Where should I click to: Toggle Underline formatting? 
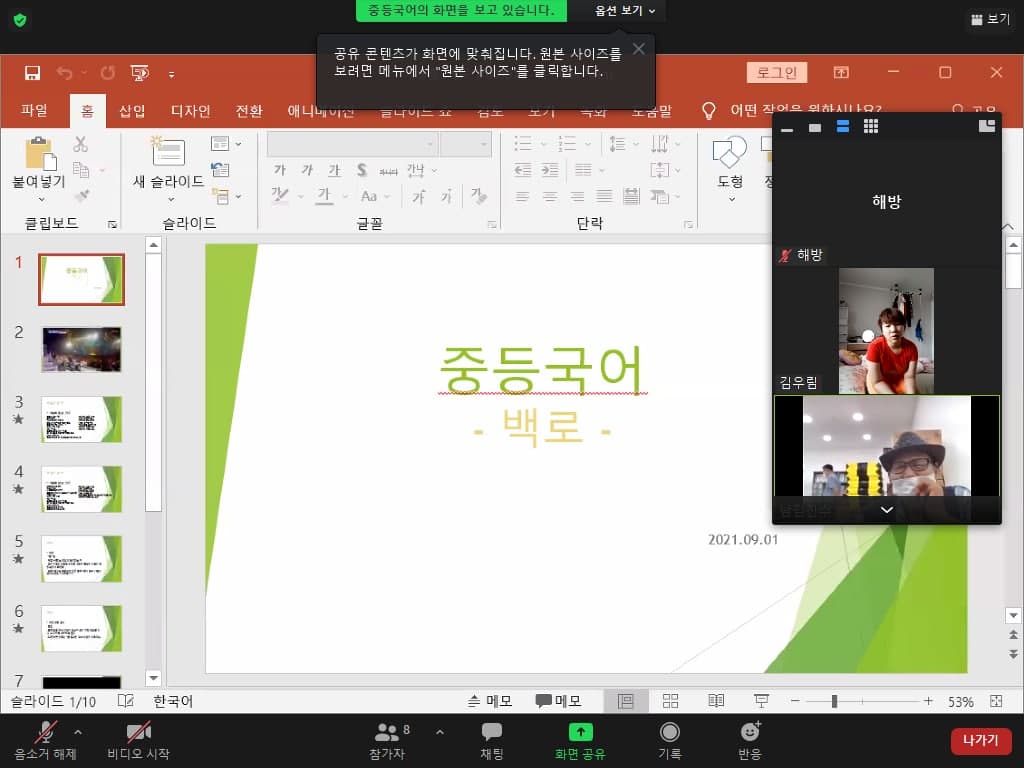click(x=334, y=170)
